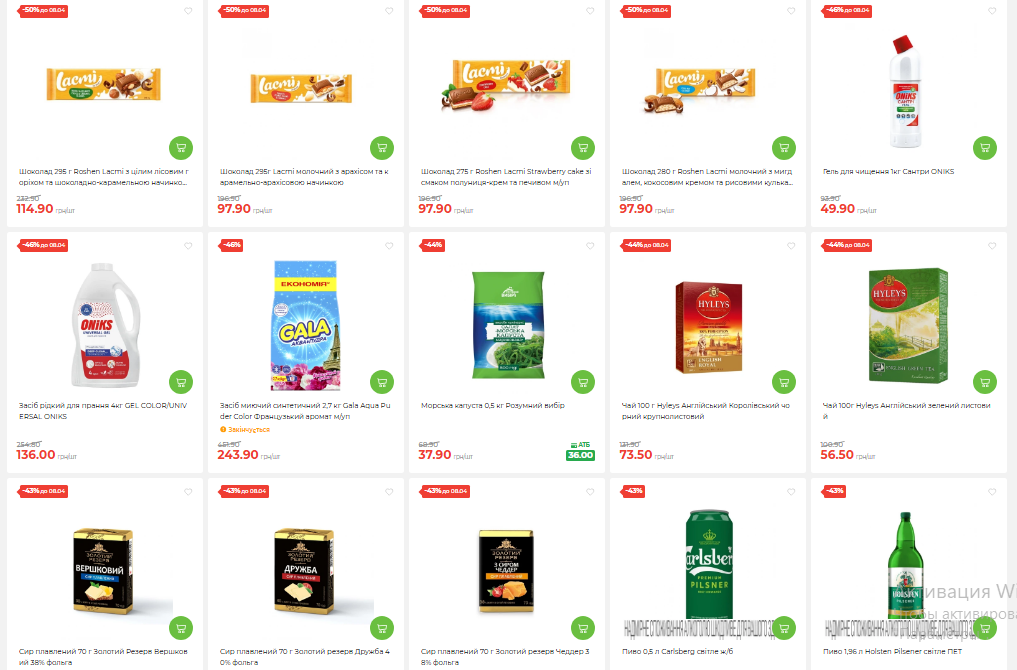The width and height of the screenshot is (1017, 670).
Task: Add Carlsberg beer can to cart
Action: 784,628
